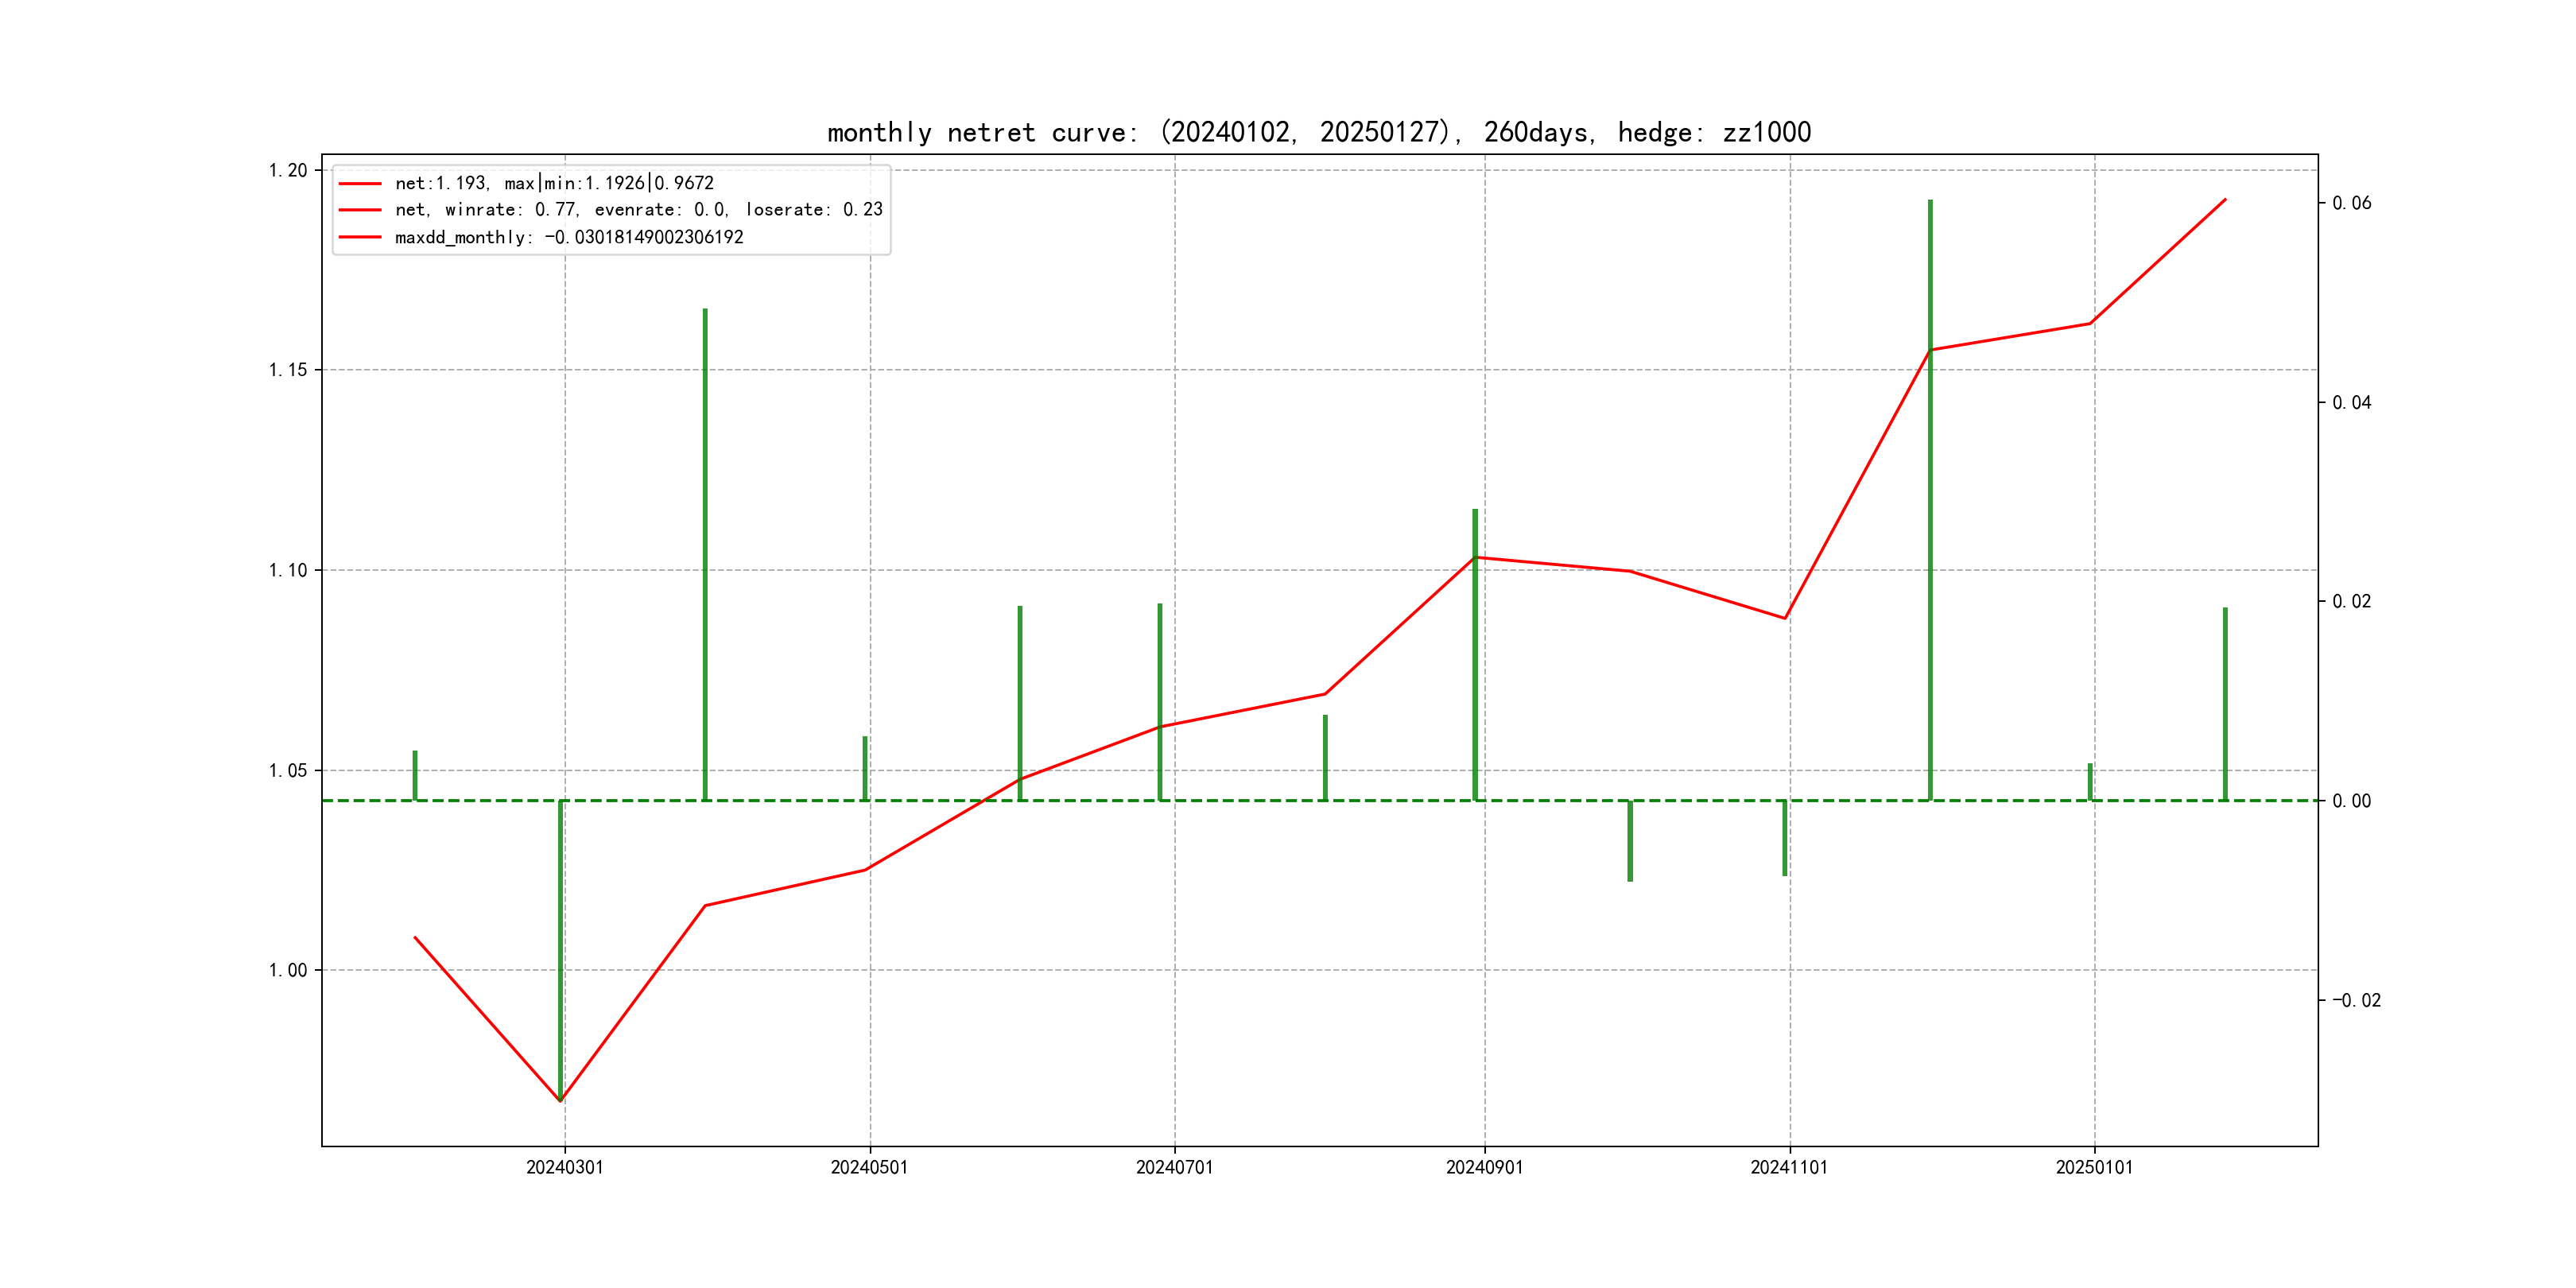Click the 1.00 left axis tick label
Screen dimensions: 2576x1288
[288, 970]
